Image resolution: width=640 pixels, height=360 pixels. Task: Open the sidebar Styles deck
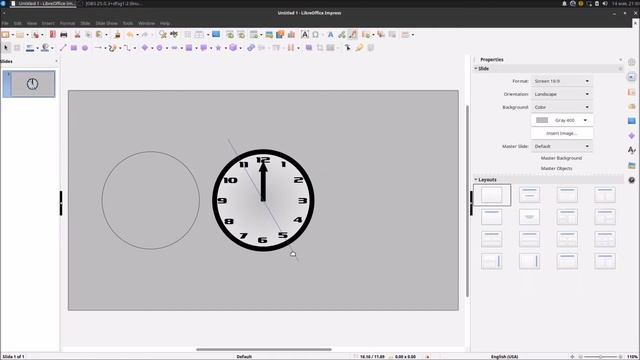632,150
